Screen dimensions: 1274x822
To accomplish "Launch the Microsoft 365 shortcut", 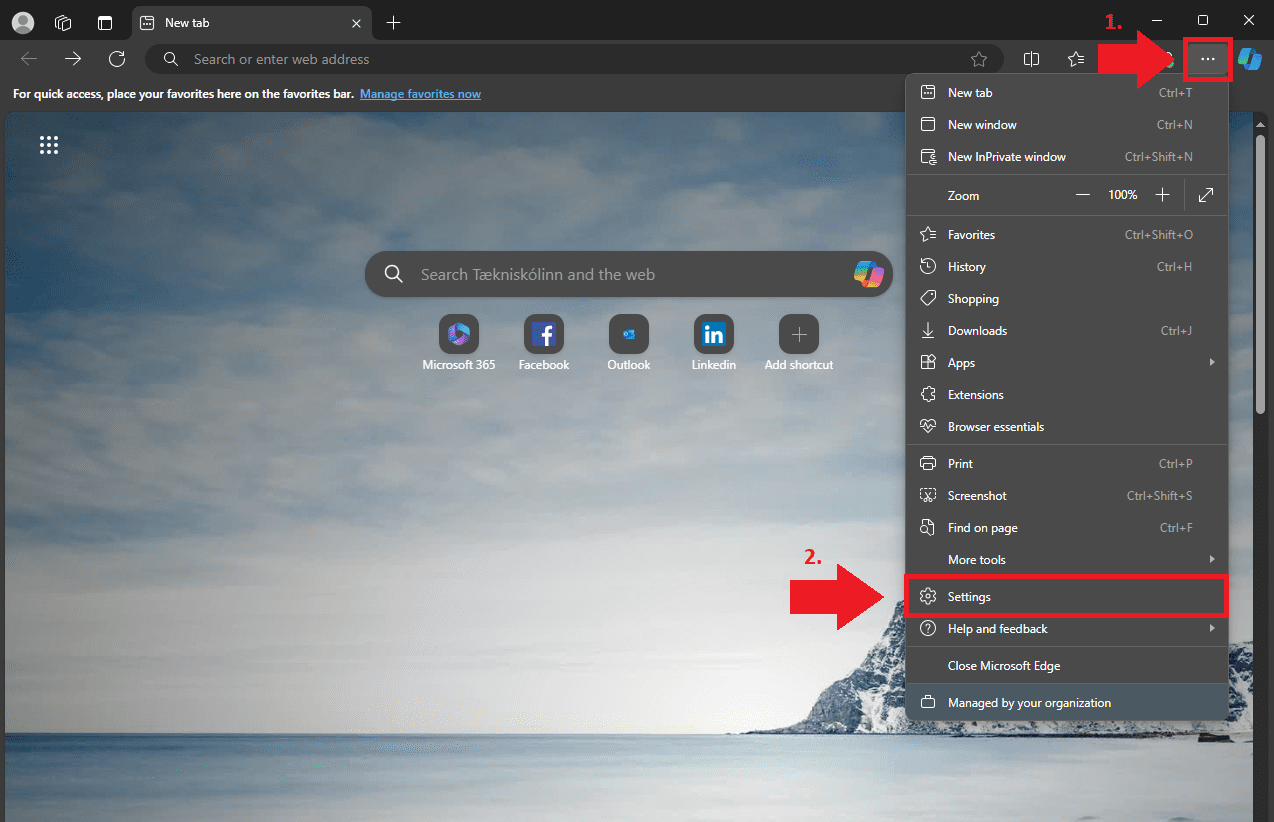I will coord(459,335).
